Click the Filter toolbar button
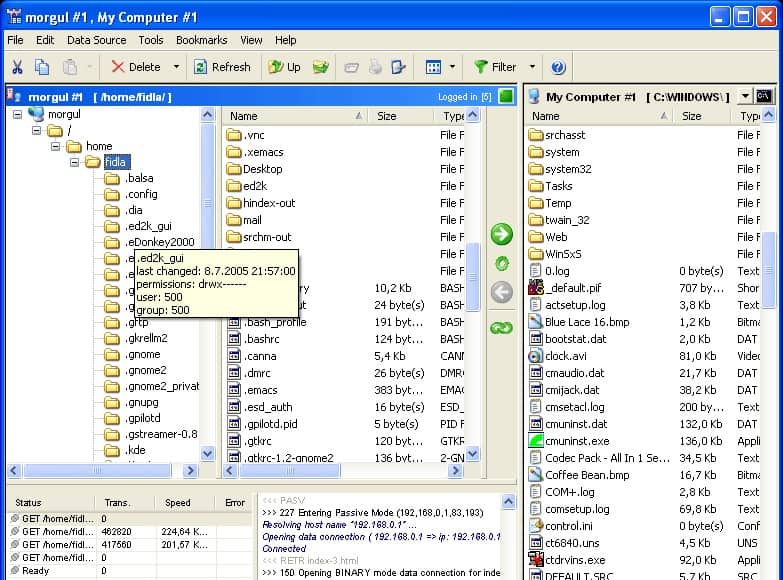The width and height of the screenshot is (783, 580). [495, 67]
